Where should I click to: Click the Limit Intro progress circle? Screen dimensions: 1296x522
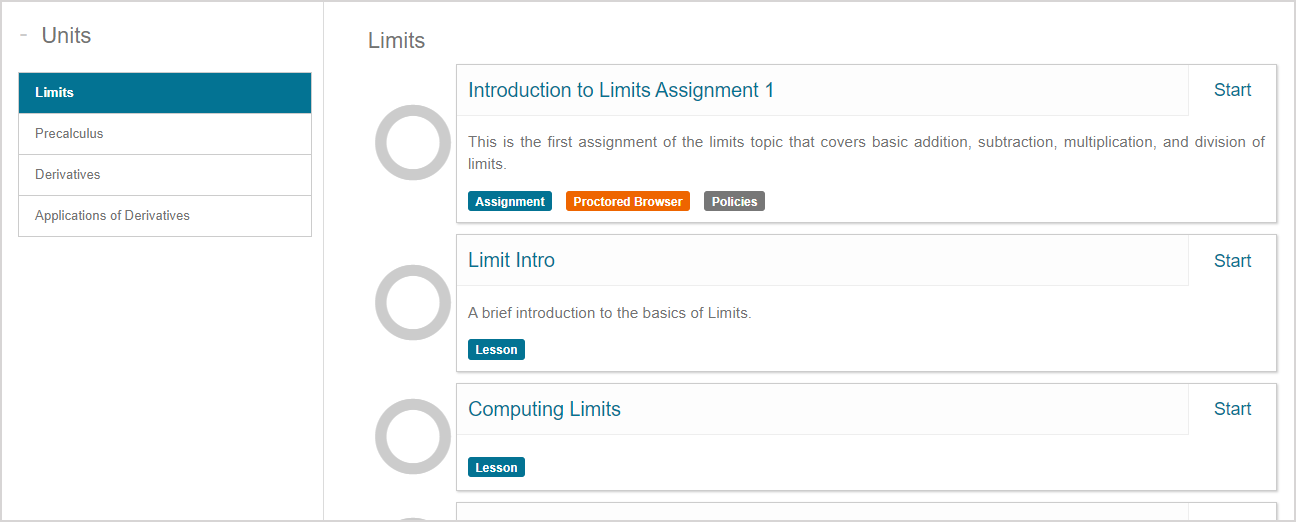[413, 303]
